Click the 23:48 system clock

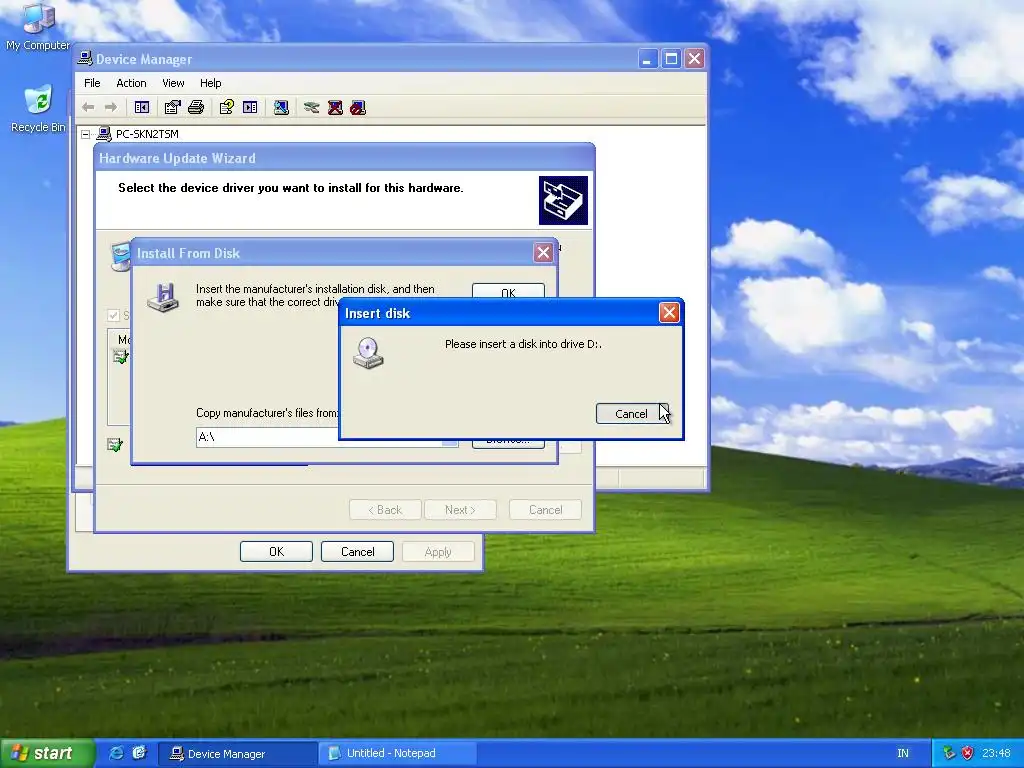pyautogui.click(x=996, y=753)
